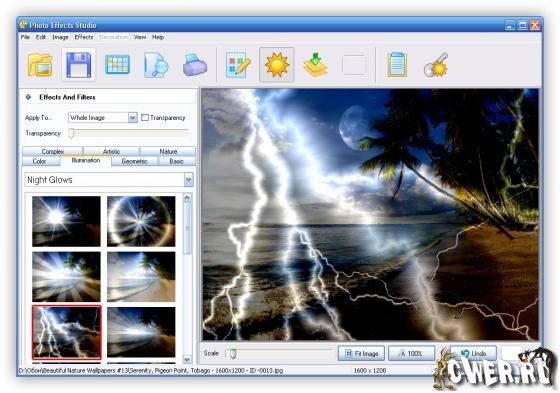Save the image with the floppy disk icon

click(79, 65)
